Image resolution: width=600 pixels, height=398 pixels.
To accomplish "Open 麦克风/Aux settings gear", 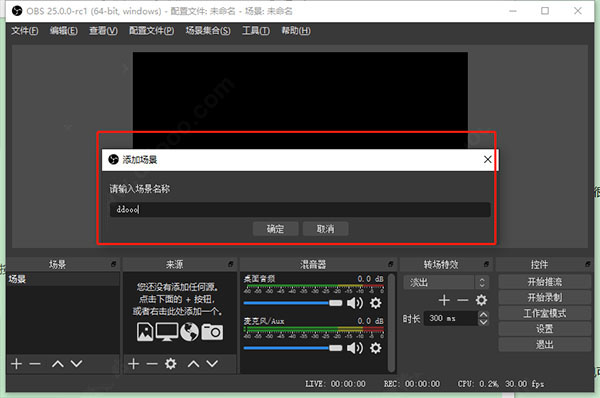I will (x=376, y=348).
